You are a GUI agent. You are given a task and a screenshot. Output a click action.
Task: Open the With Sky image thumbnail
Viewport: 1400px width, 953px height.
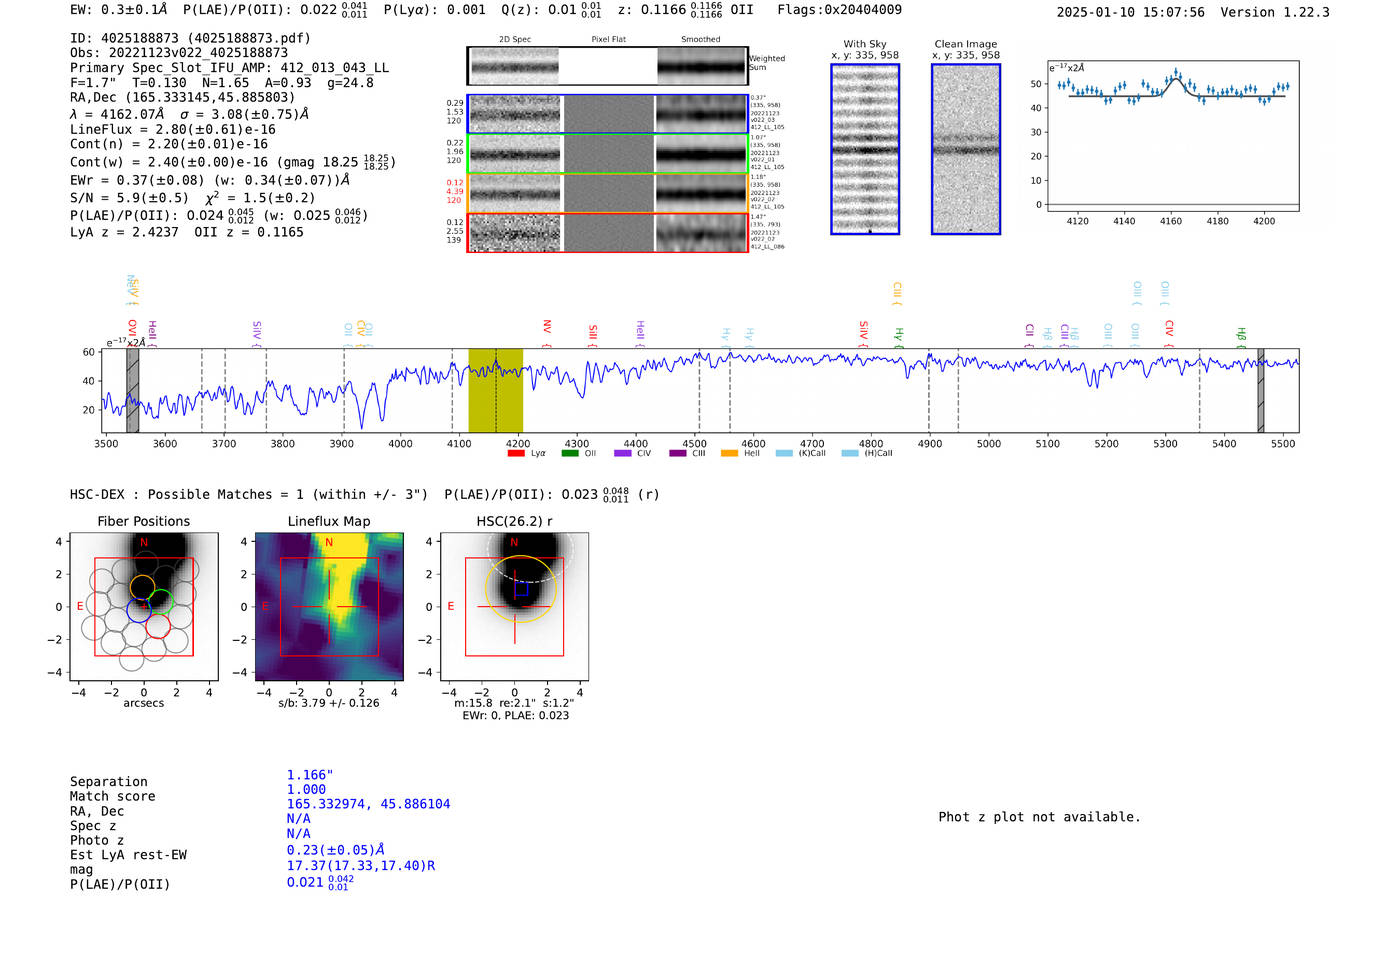[865, 149]
